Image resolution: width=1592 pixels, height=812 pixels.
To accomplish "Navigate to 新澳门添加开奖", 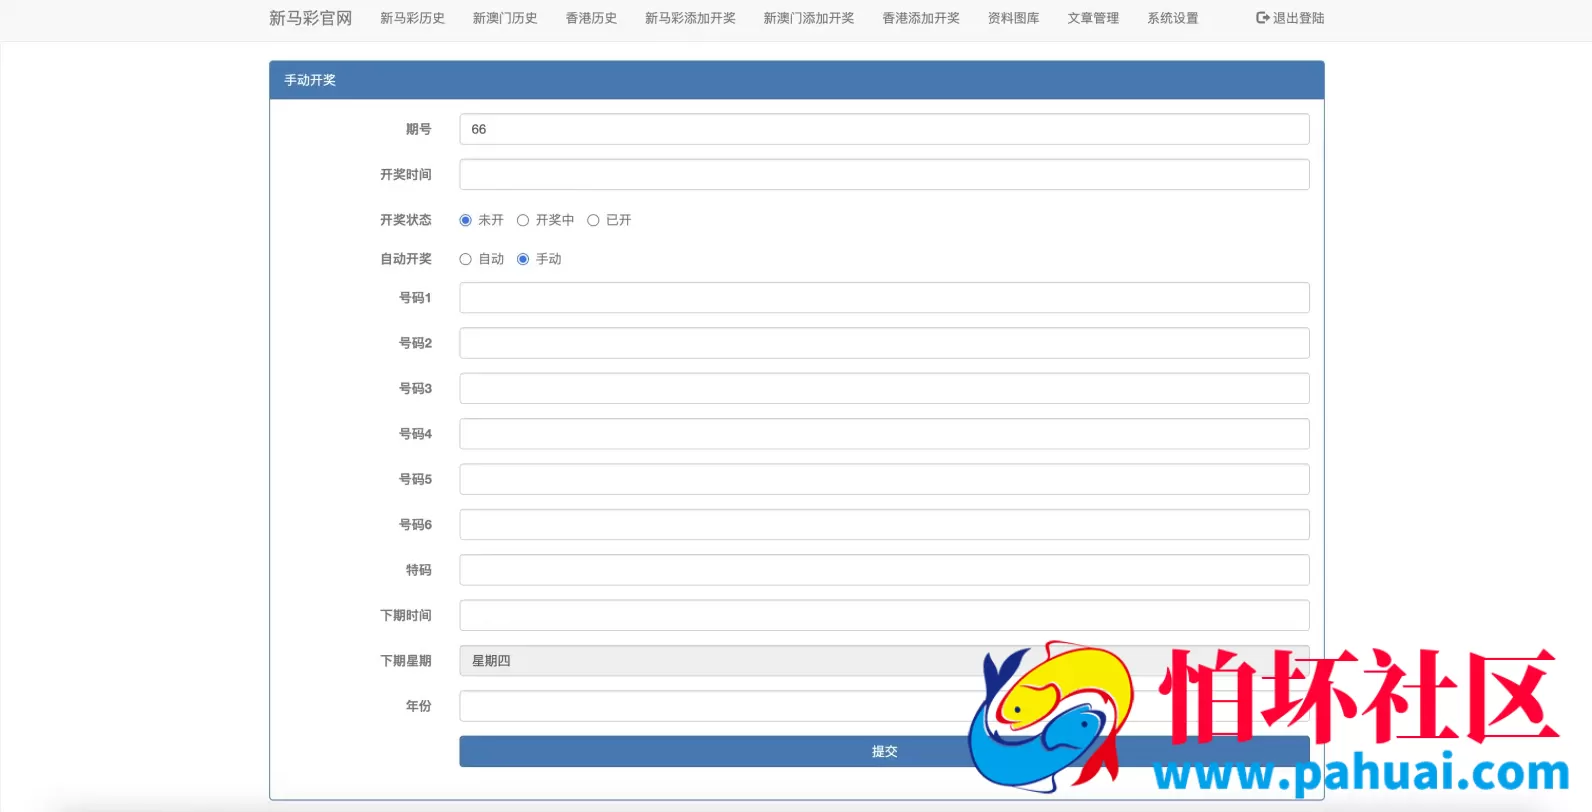I will click(x=809, y=18).
